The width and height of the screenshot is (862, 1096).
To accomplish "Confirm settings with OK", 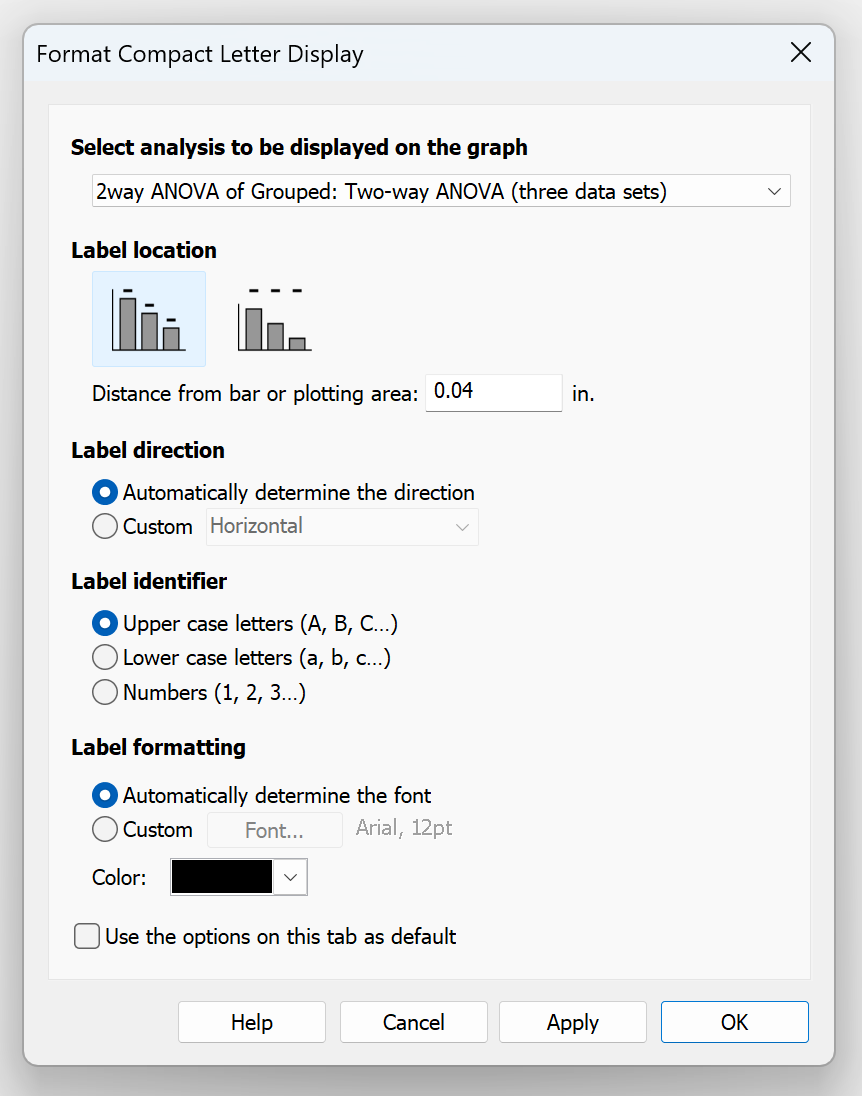I will pos(734,1022).
